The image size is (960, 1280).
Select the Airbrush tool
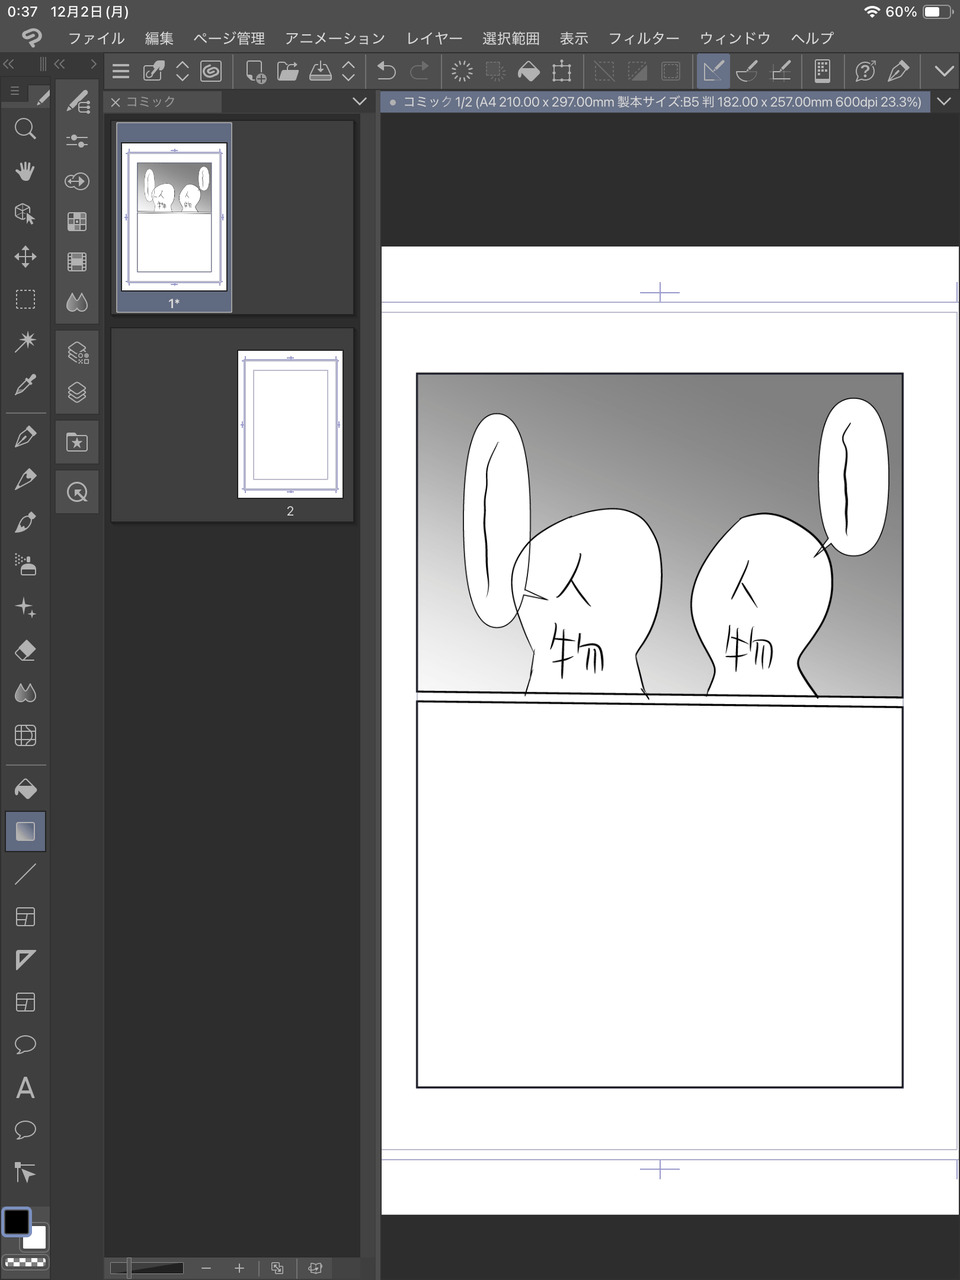[x=25, y=565]
